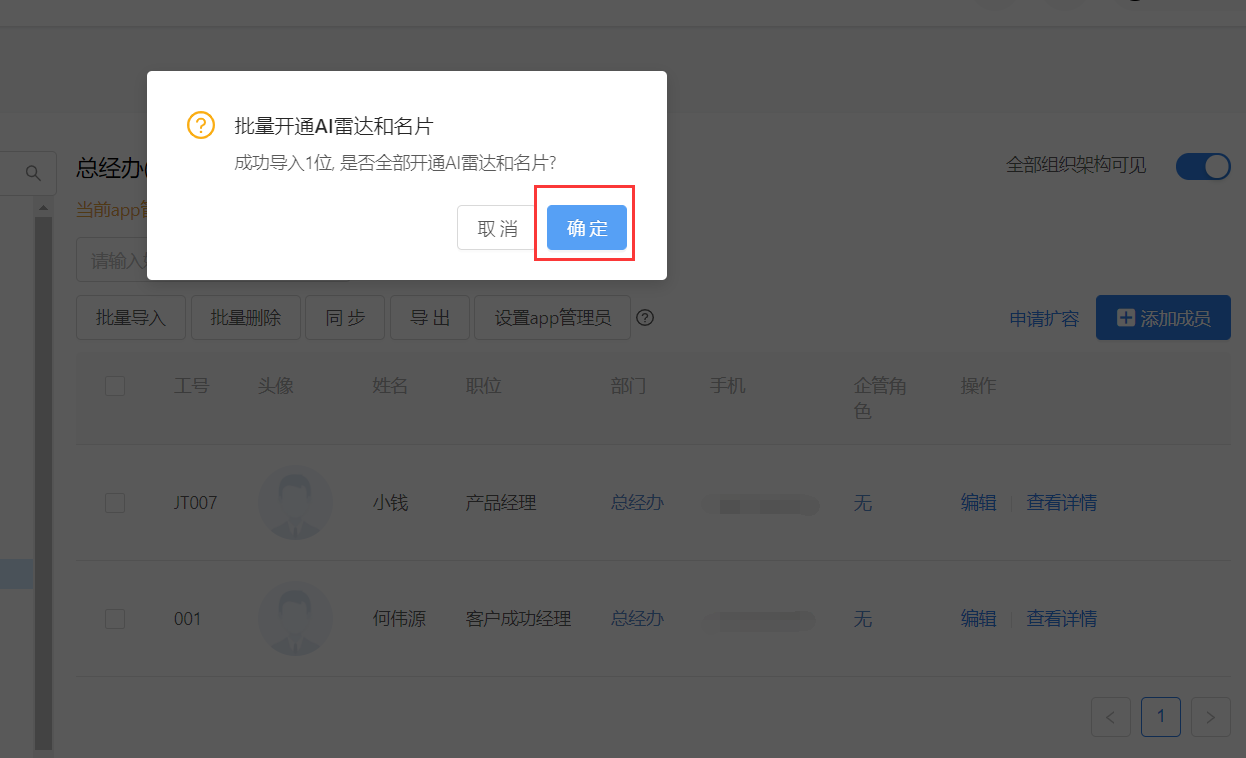Viewport: 1246px width, 758px height.
Task: Tick the select-all header checkbox
Action: [x=115, y=386]
